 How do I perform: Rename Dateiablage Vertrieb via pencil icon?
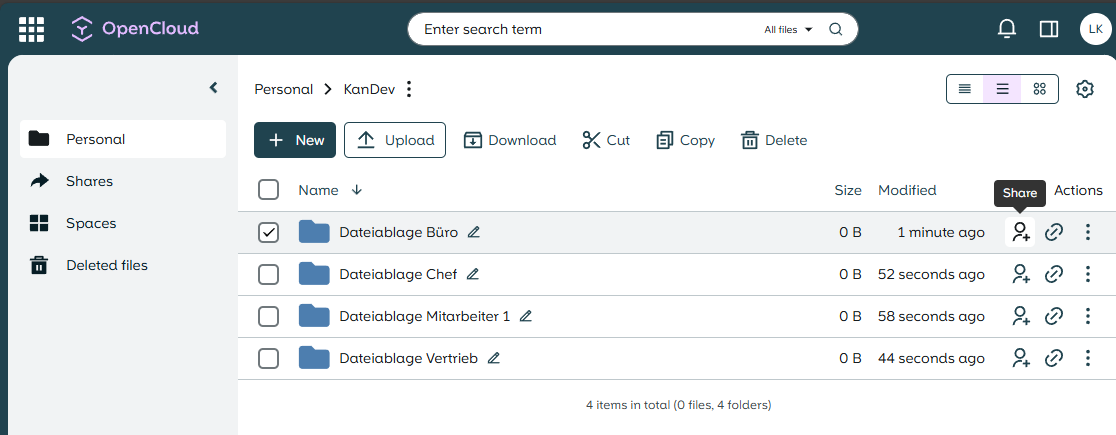(493, 358)
